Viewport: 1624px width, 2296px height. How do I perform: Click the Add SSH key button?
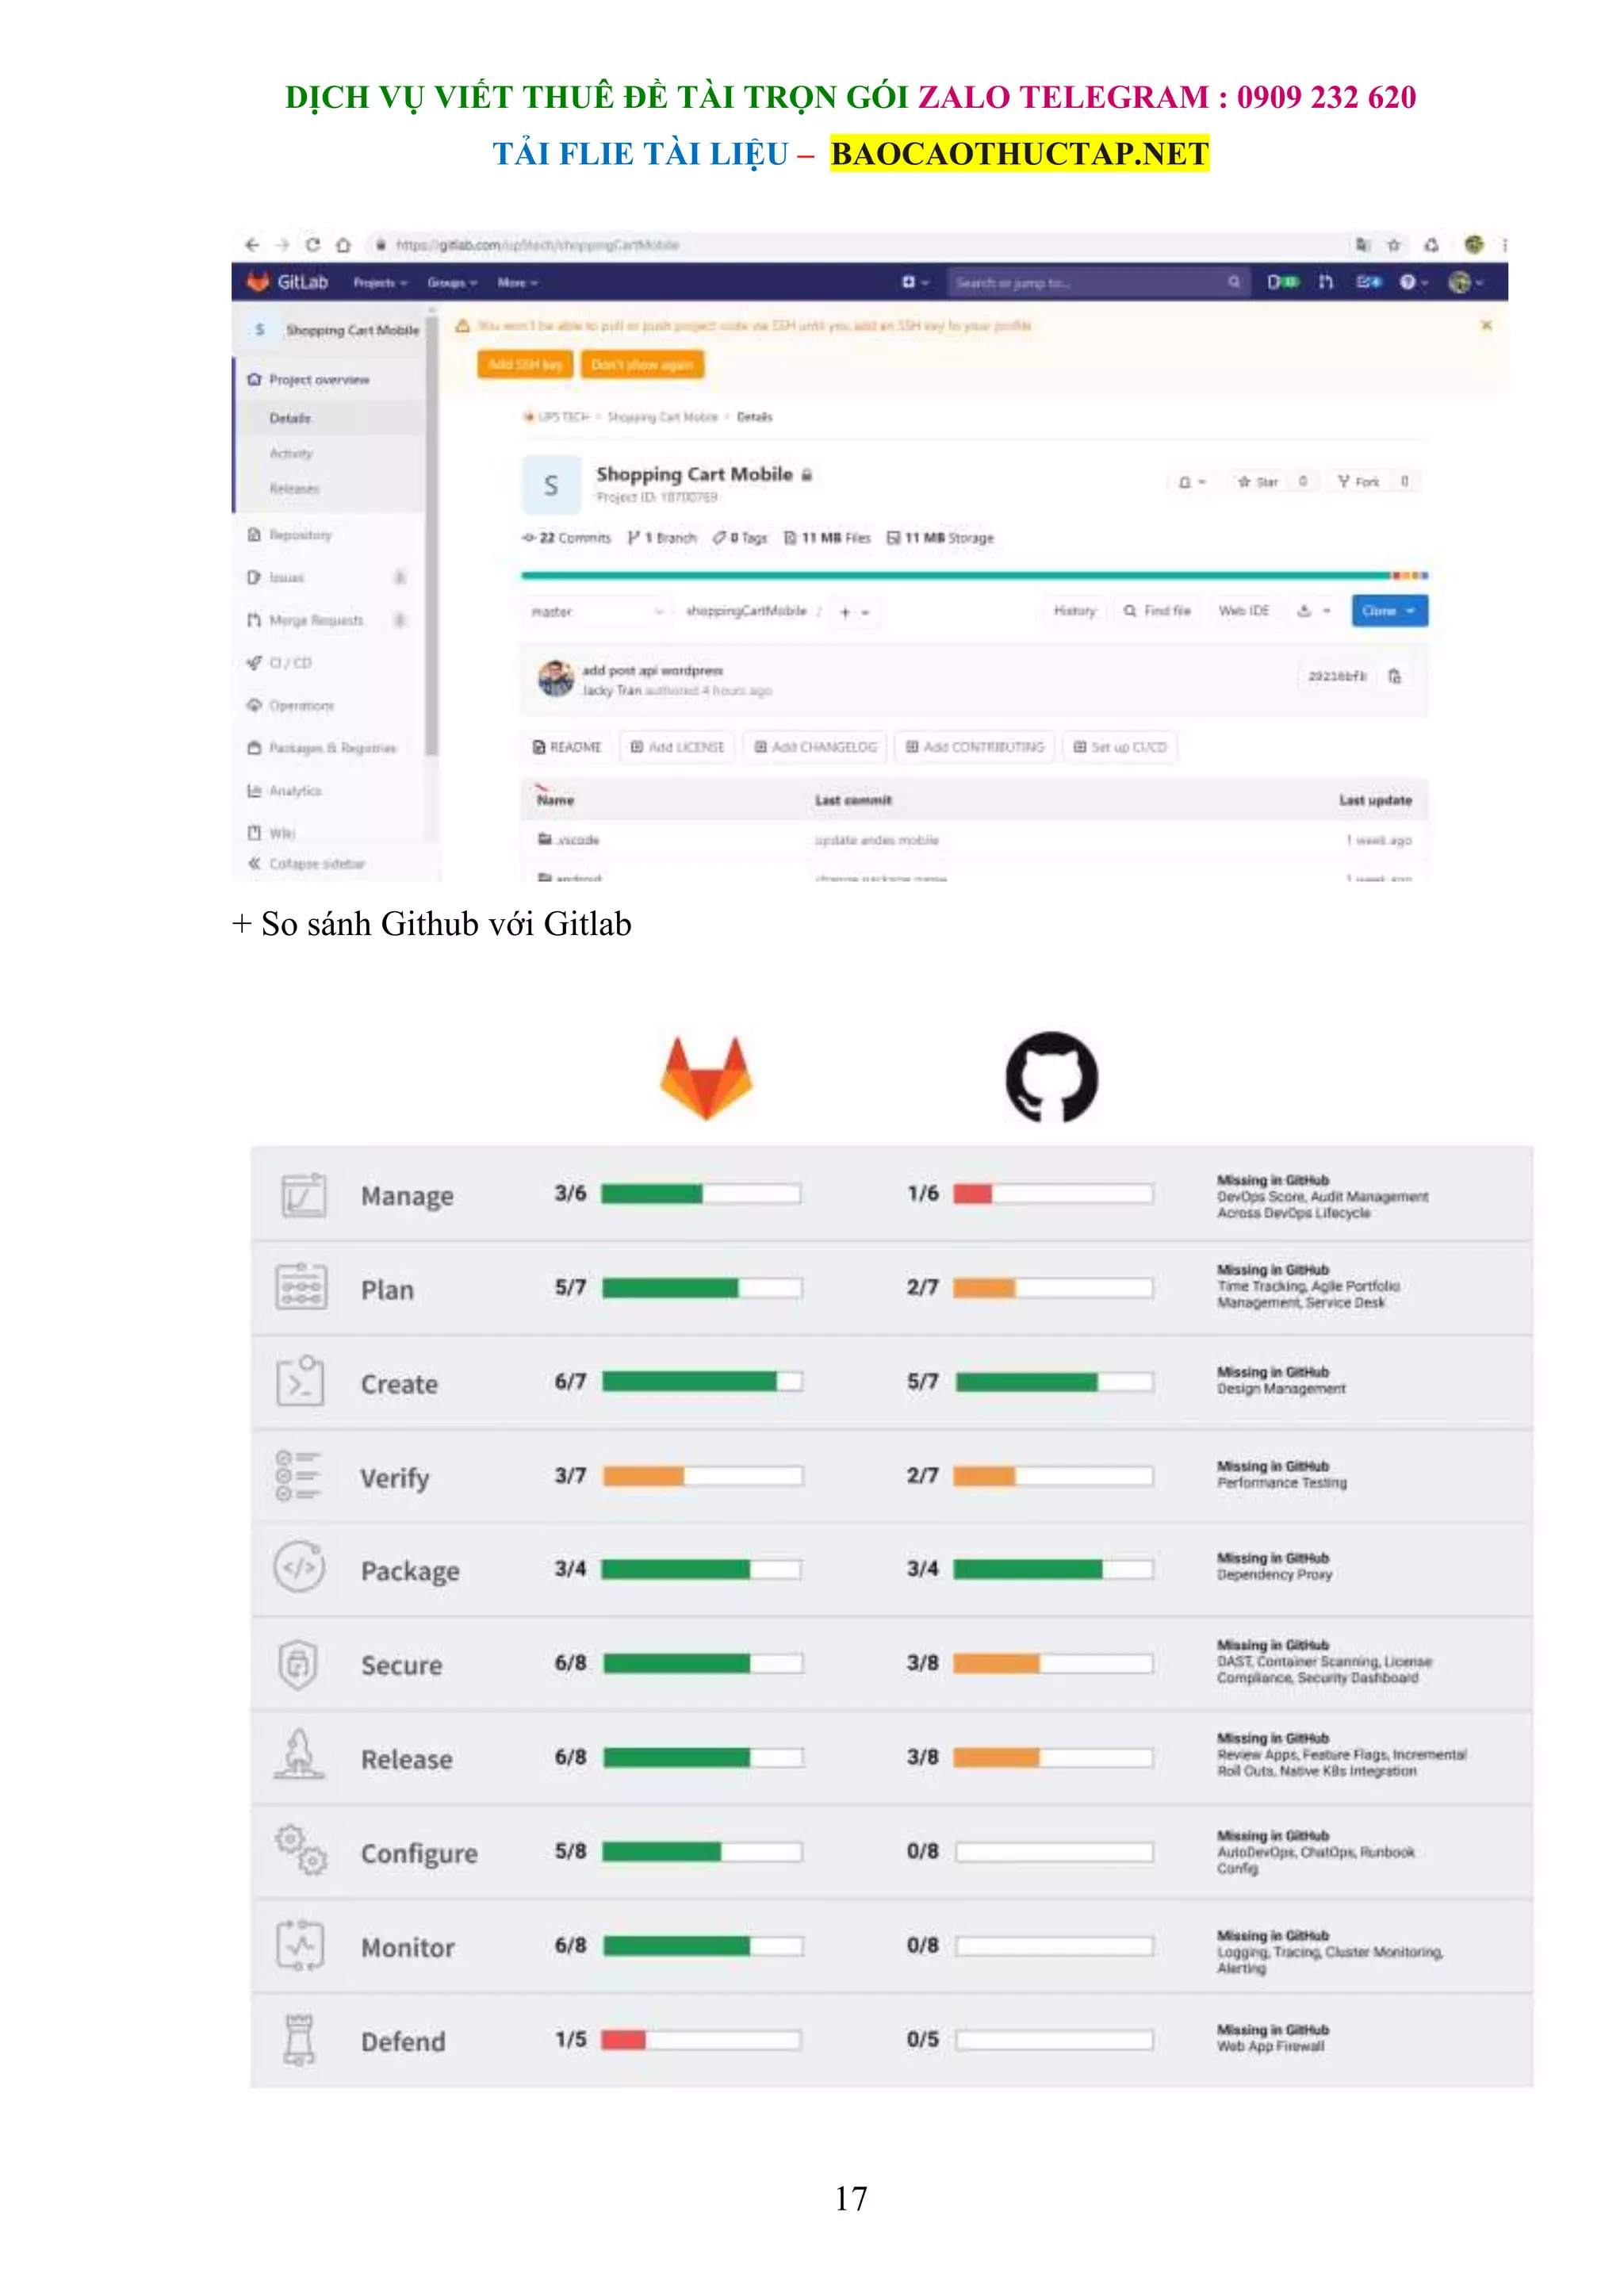525,365
